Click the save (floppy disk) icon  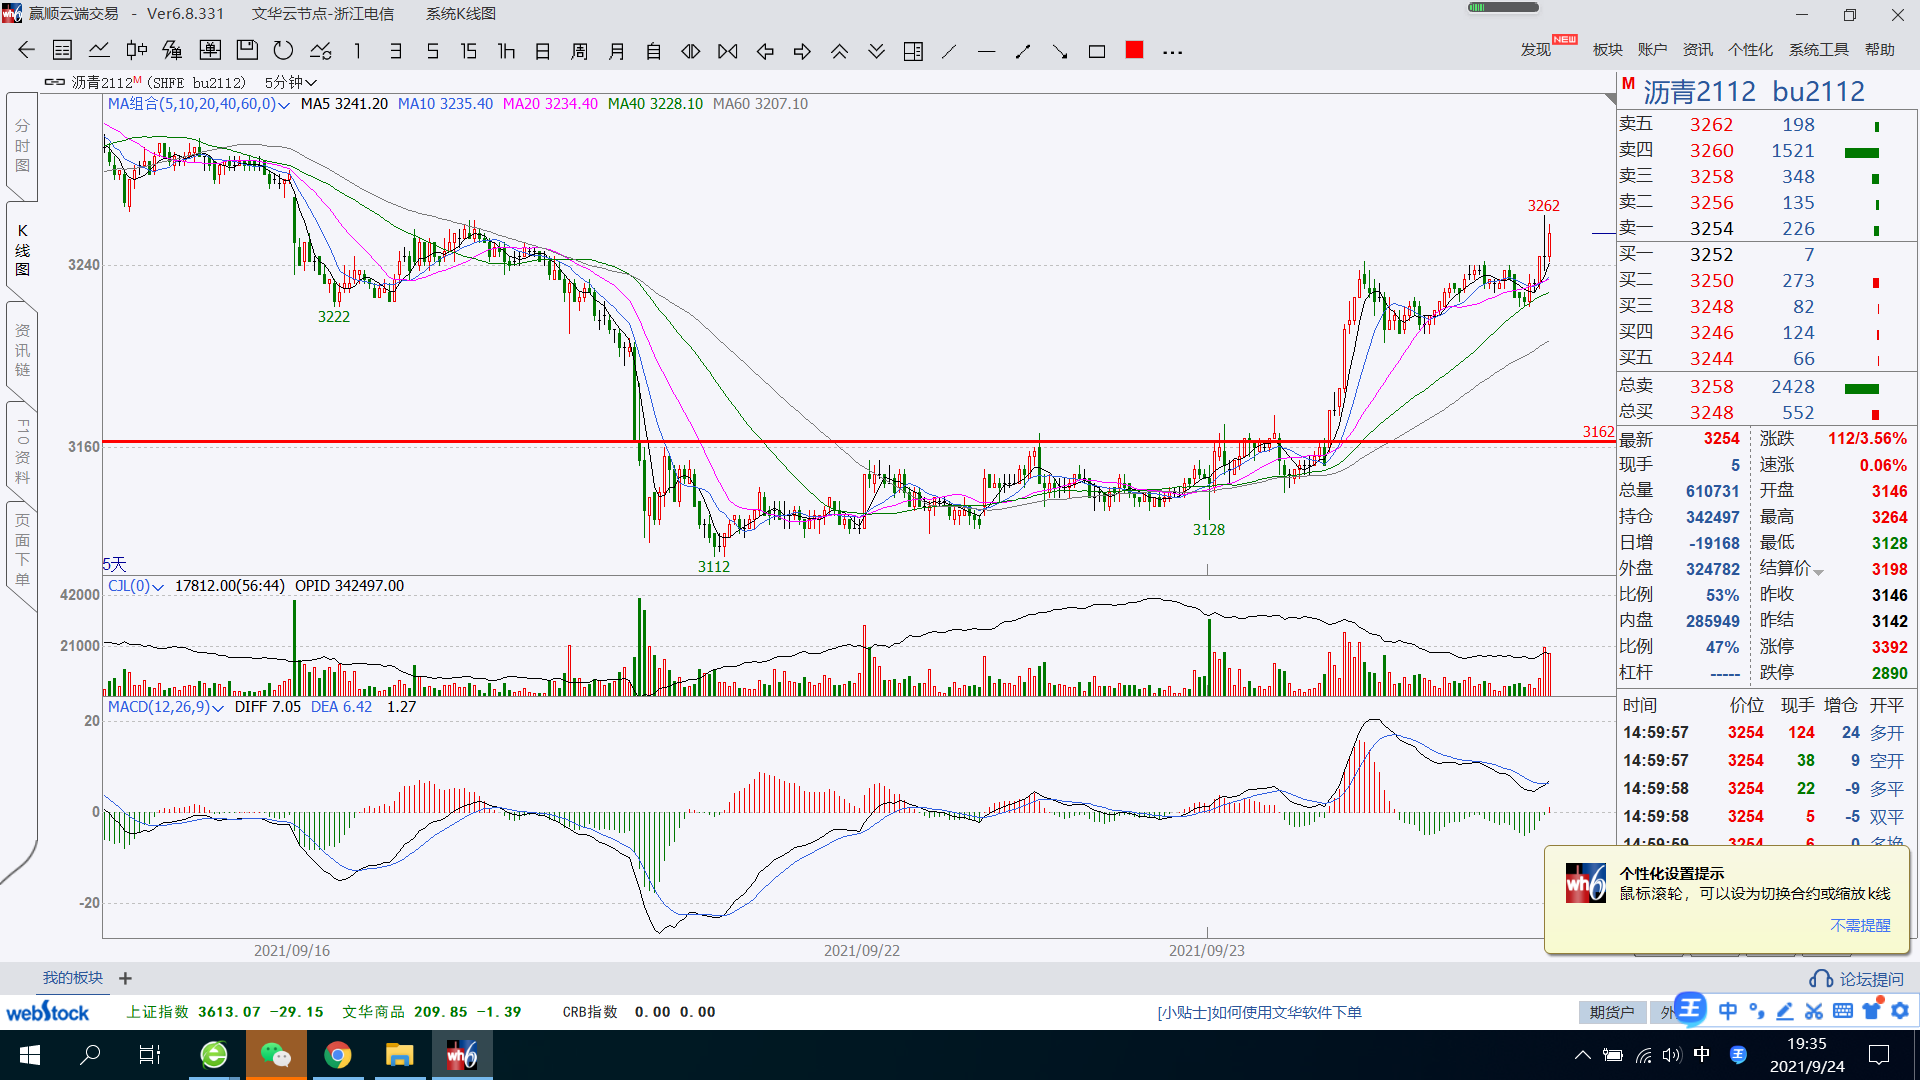pos(247,51)
